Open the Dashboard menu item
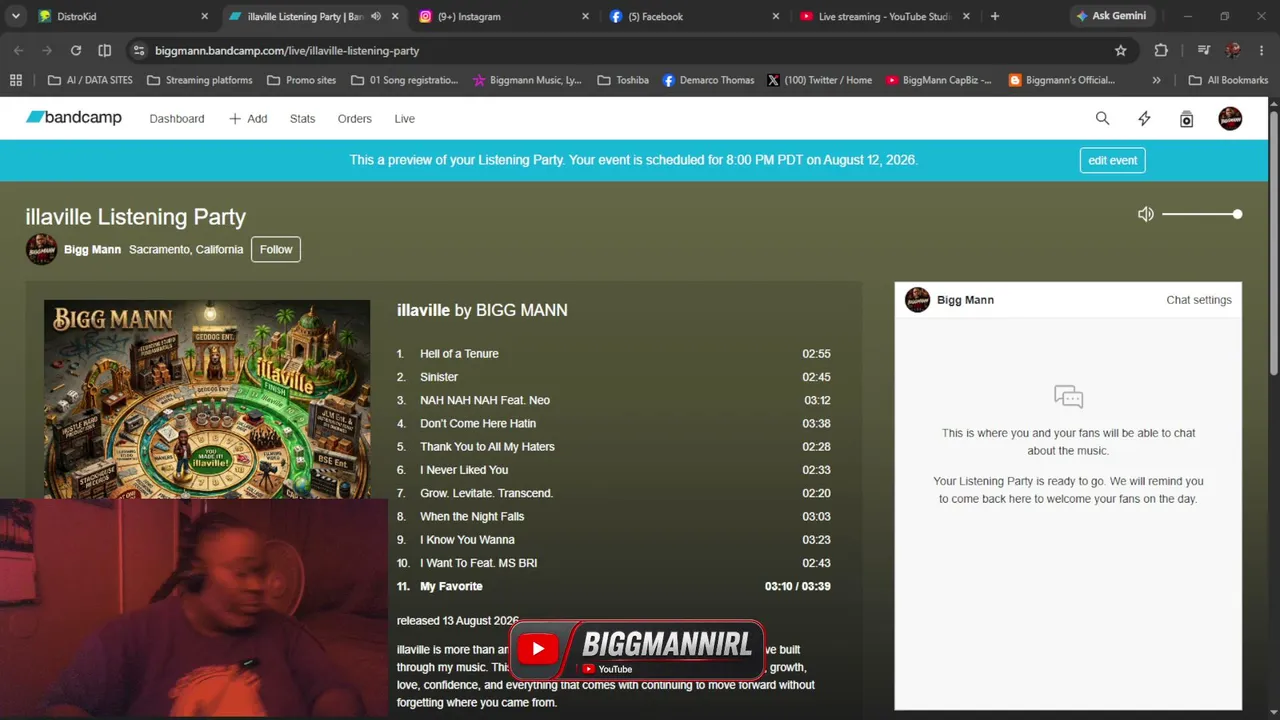Viewport: 1280px width, 720px height. click(177, 119)
